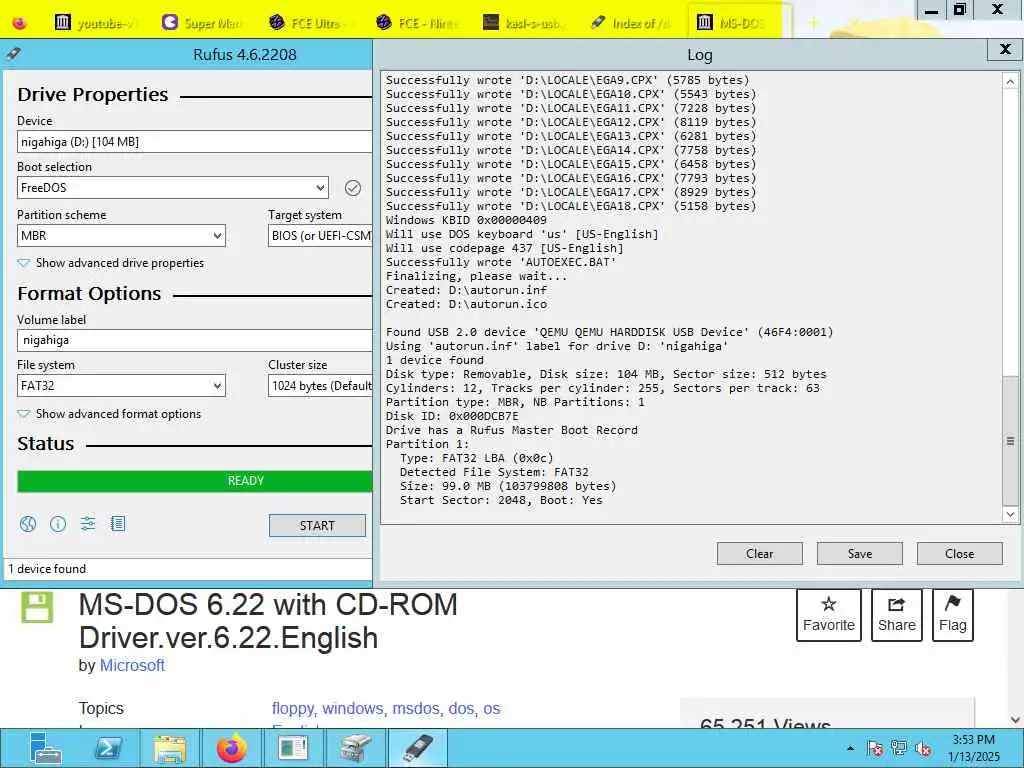This screenshot has height=768, width=1024.
Task: Open the Microsoft author link
Action: pyautogui.click(x=132, y=665)
